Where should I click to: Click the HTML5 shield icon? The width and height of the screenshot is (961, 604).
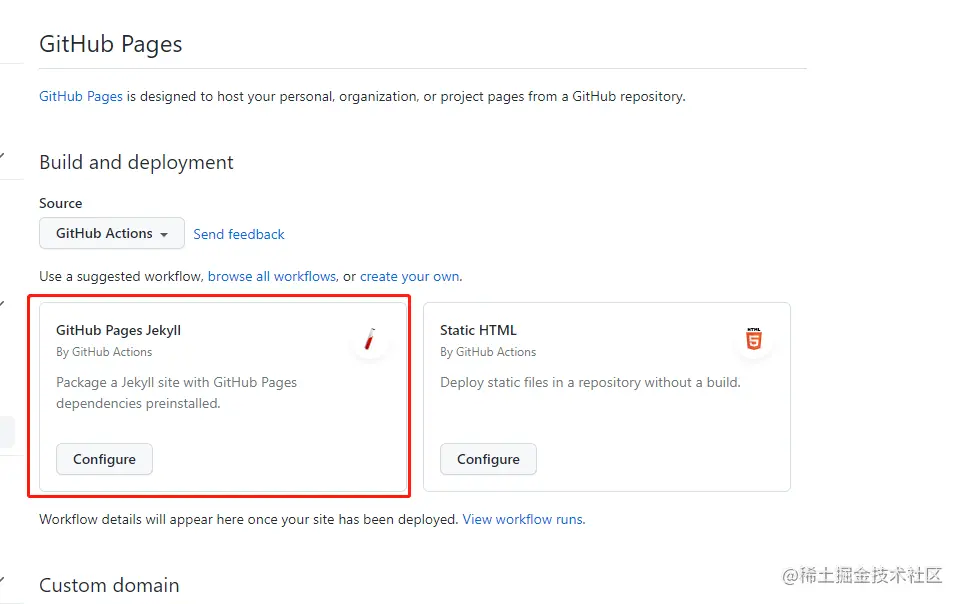click(753, 339)
